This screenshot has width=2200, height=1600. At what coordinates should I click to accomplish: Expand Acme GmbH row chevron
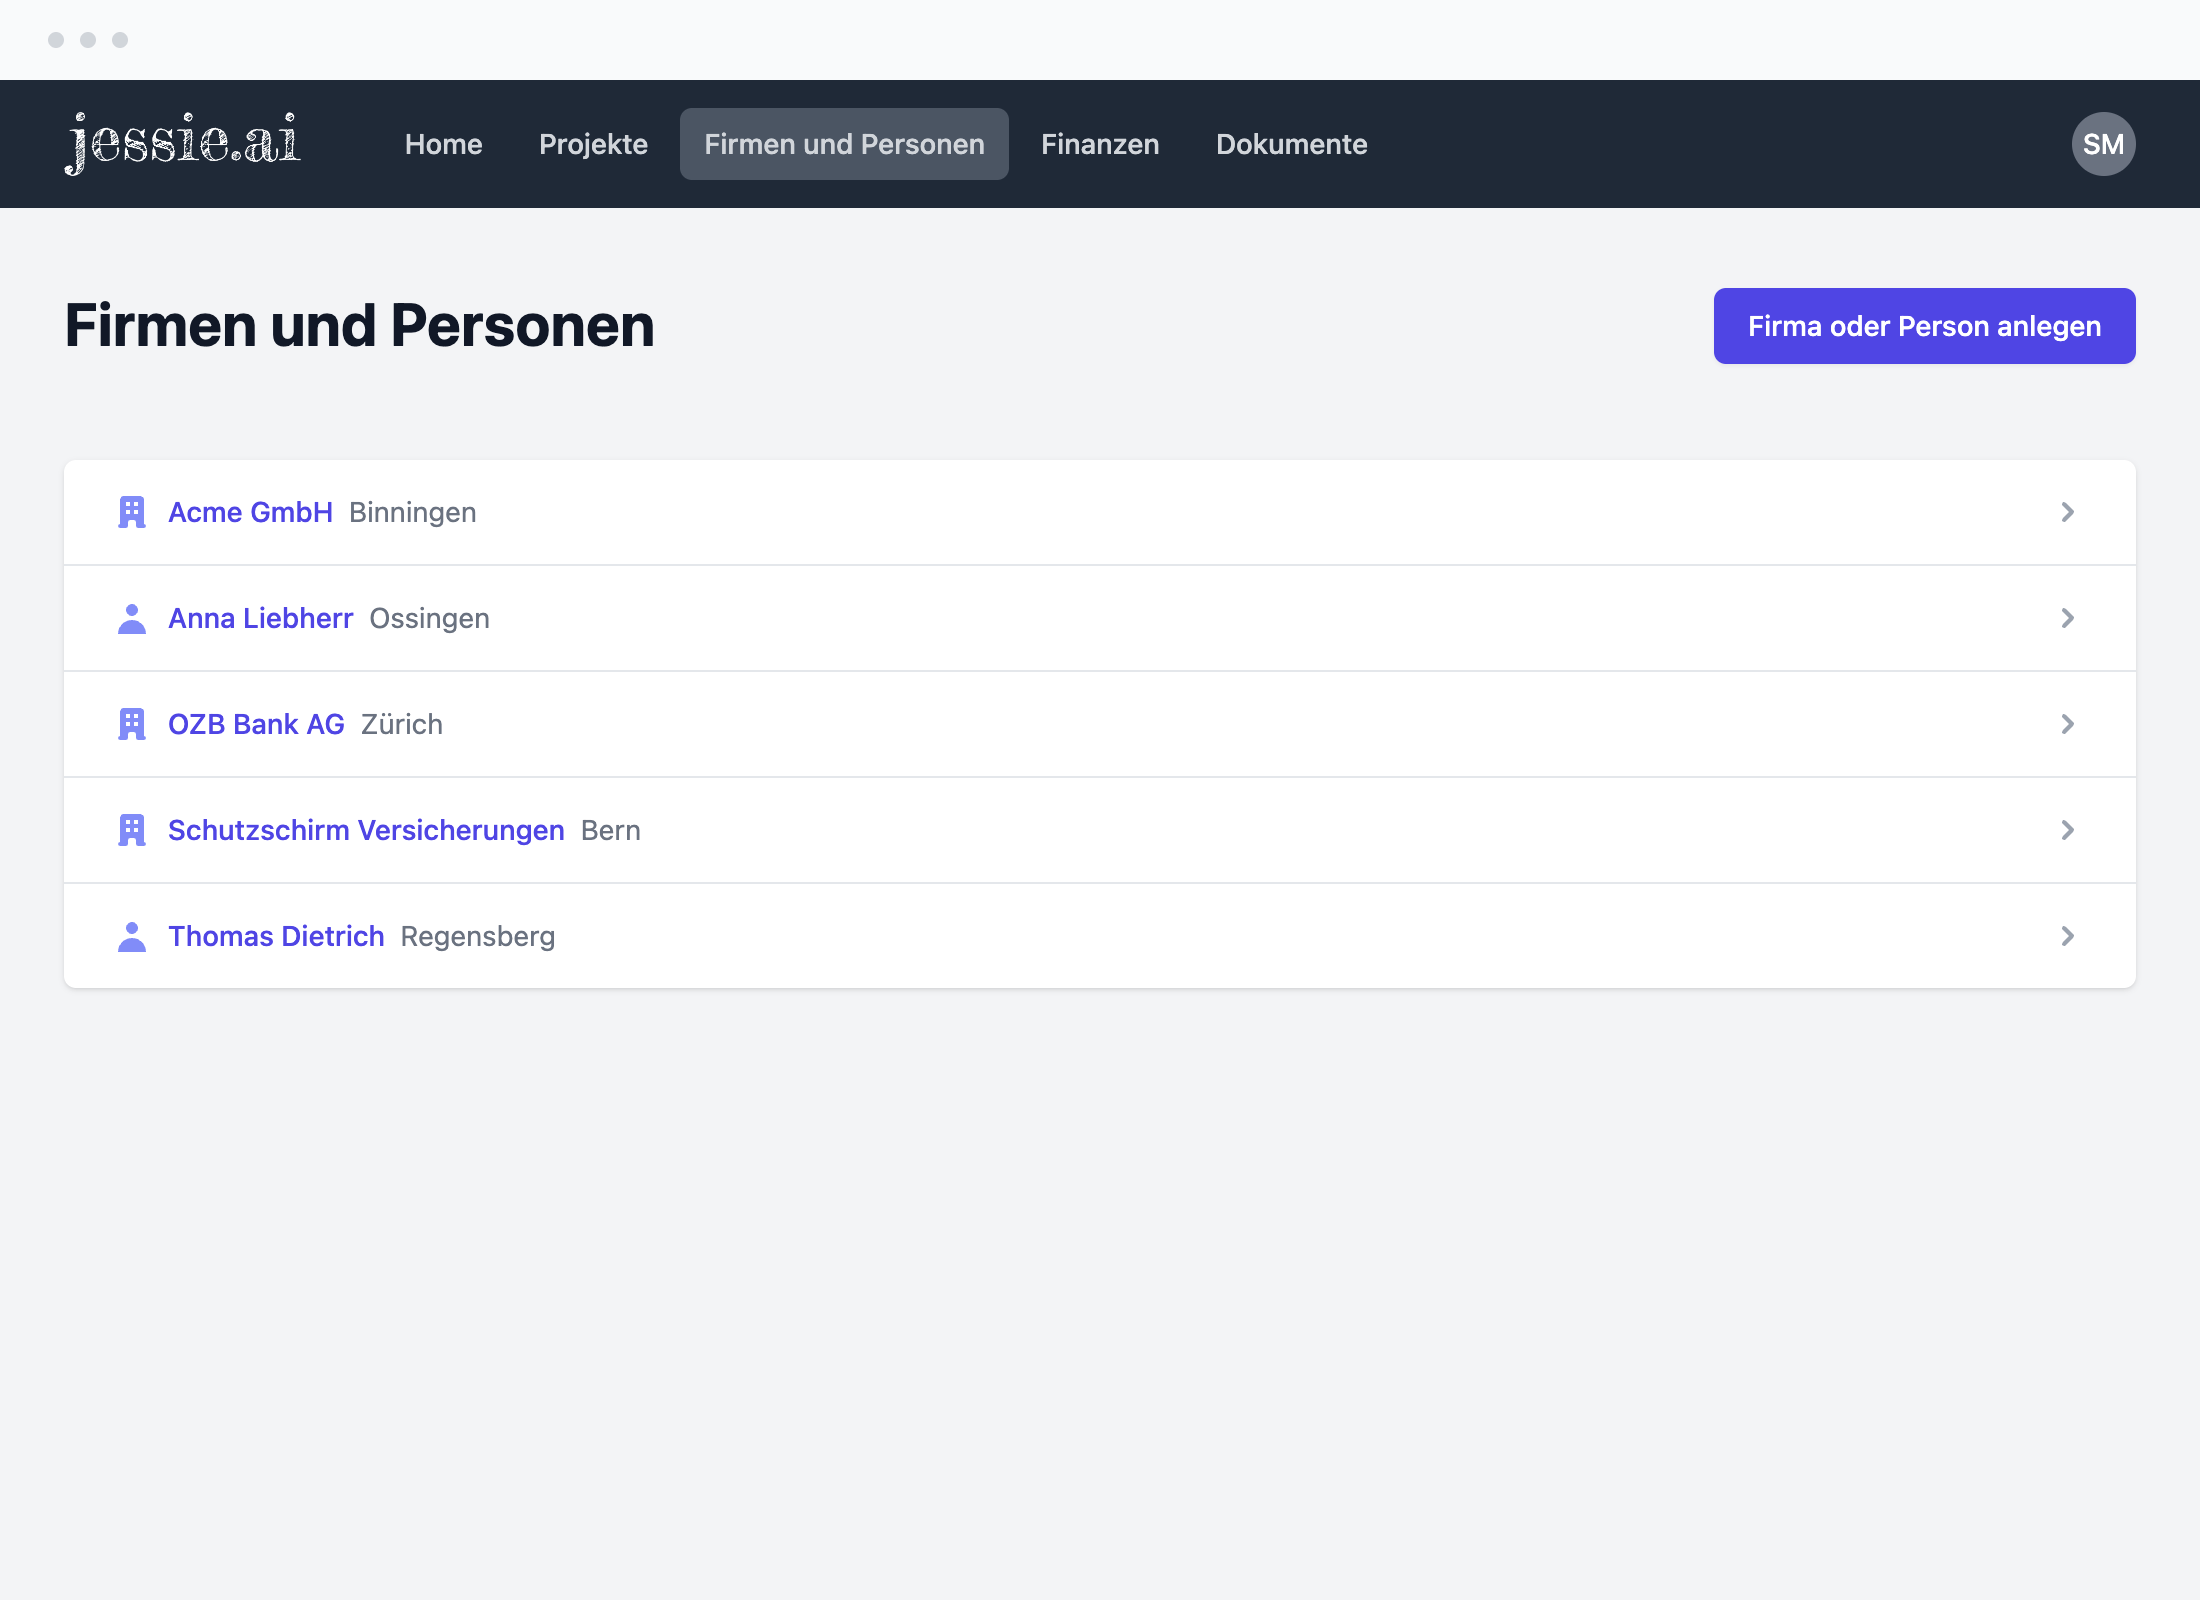pos(2067,512)
